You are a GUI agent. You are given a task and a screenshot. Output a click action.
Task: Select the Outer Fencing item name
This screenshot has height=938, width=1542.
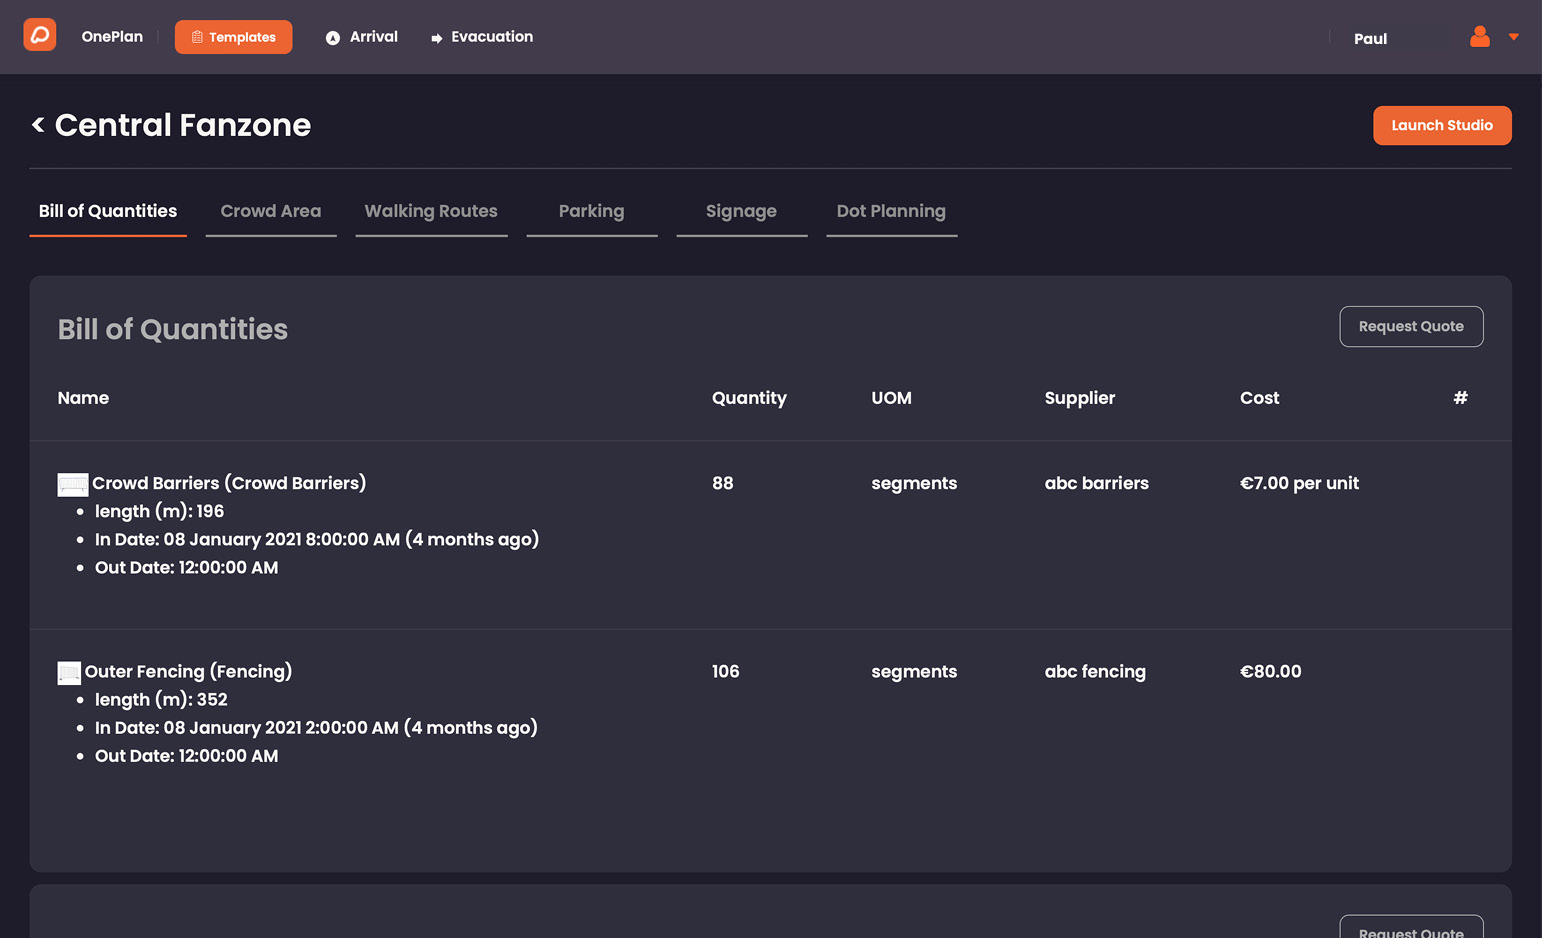[188, 672]
